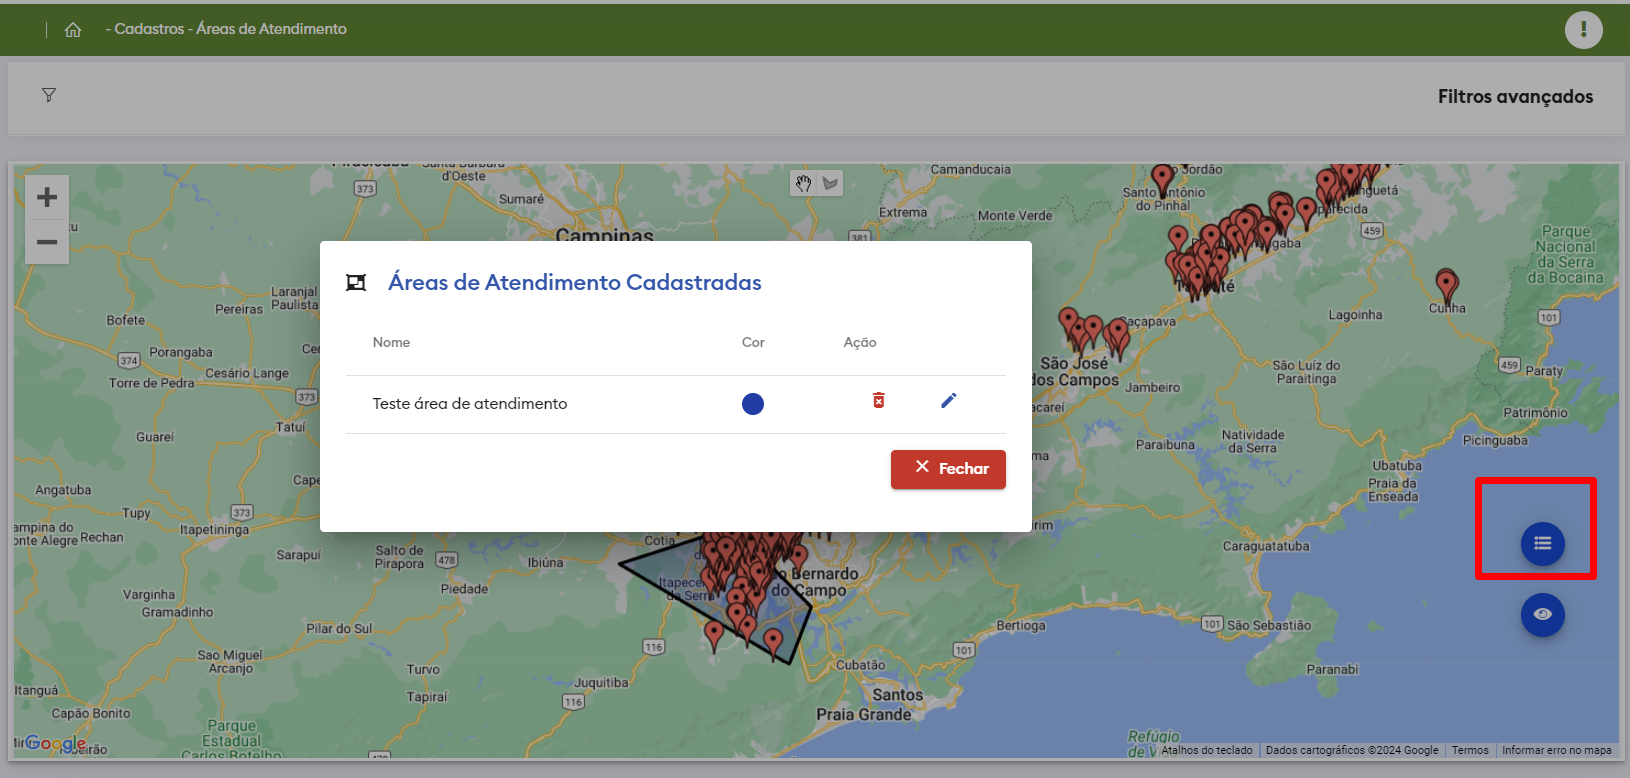Close the dialog with Fechar button
The height and width of the screenshot is (778, 1630).
(x=948, y=469)
